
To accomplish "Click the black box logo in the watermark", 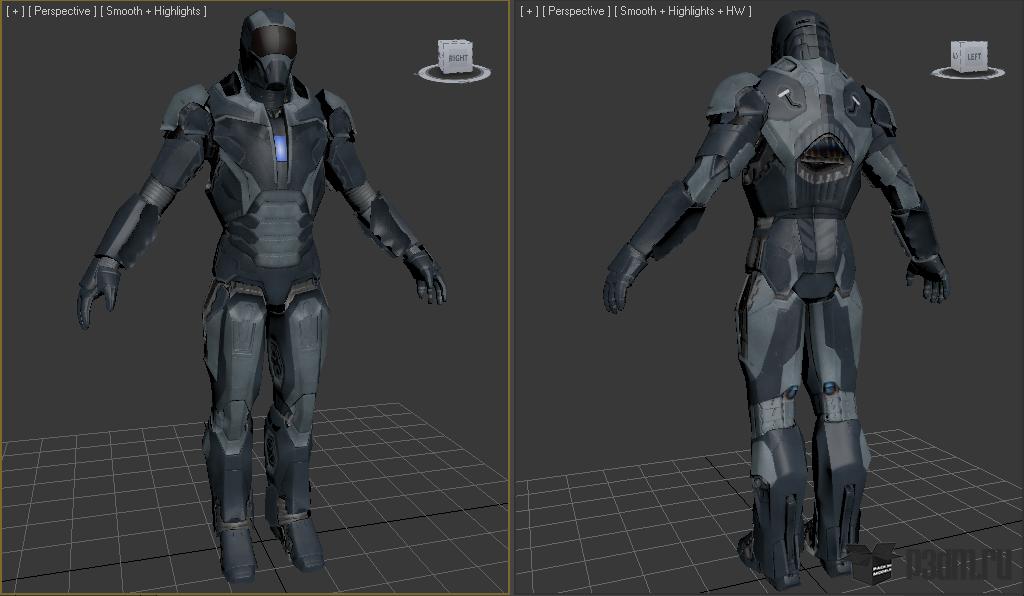I will tap(876, 562).
